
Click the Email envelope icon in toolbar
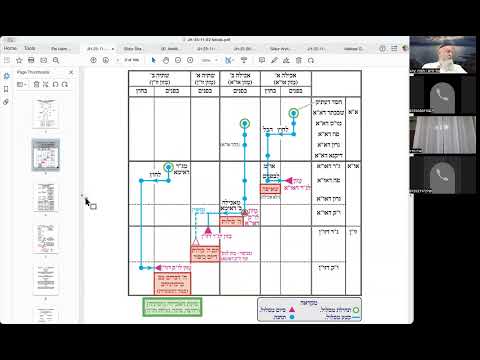tap(44, 60)
